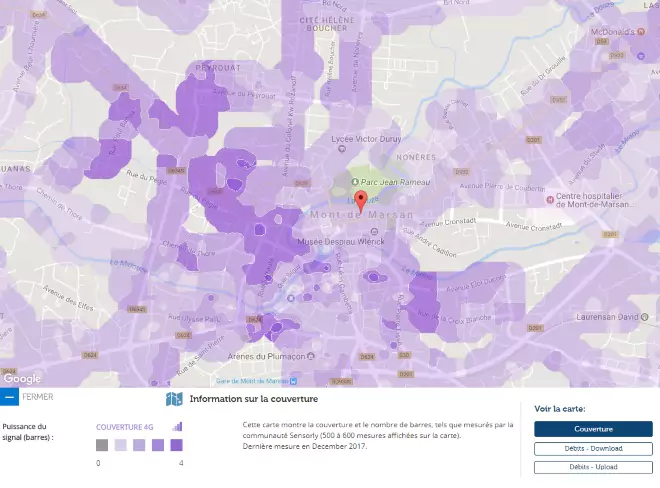The image size is (660, 488).
Task: Open the Google logo link on map
Action: point(21,378)
